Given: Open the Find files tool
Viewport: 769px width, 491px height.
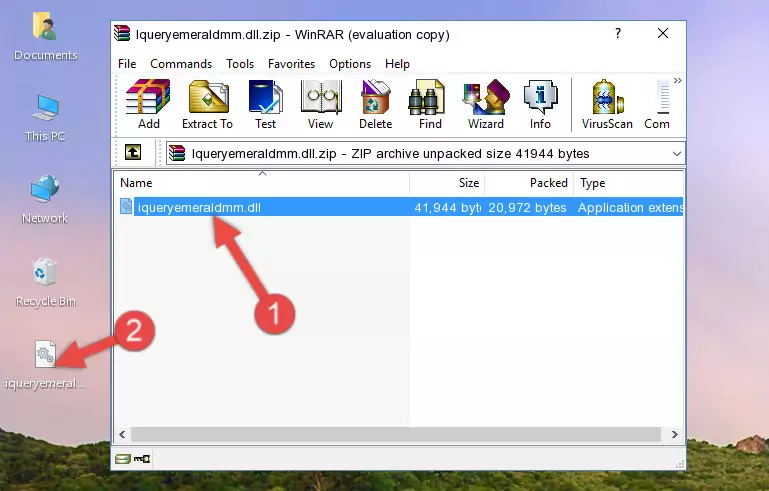Looking at the screenshot, I should click(x=430, y=104).
